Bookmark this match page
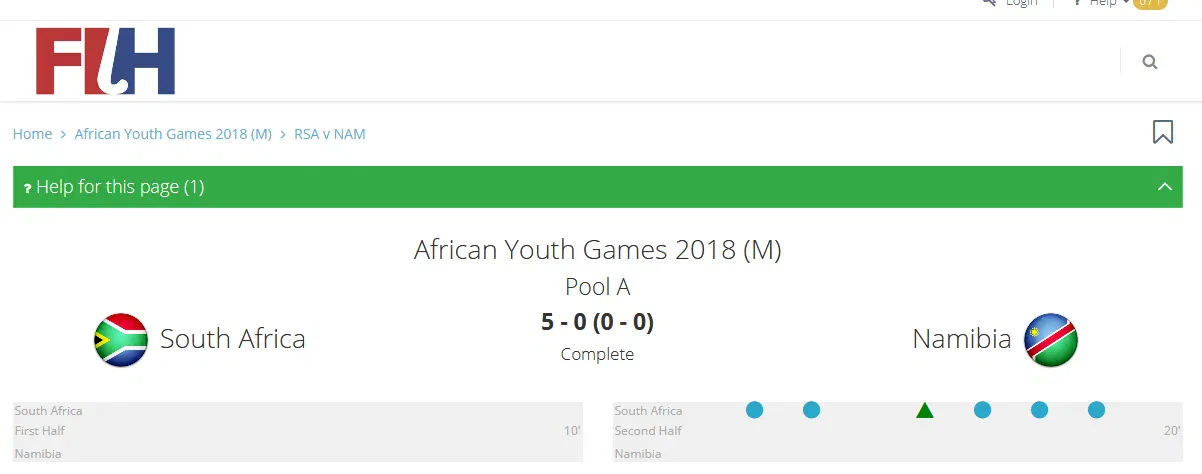The width and height of the screenshot is (1202, 474). pyautogui.click(x=1162, y=132)
